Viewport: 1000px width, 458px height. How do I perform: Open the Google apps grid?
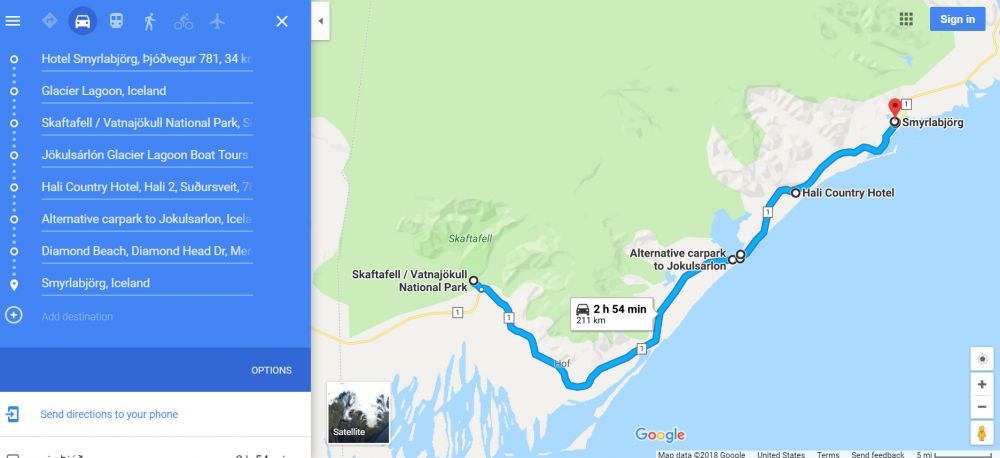906,18
